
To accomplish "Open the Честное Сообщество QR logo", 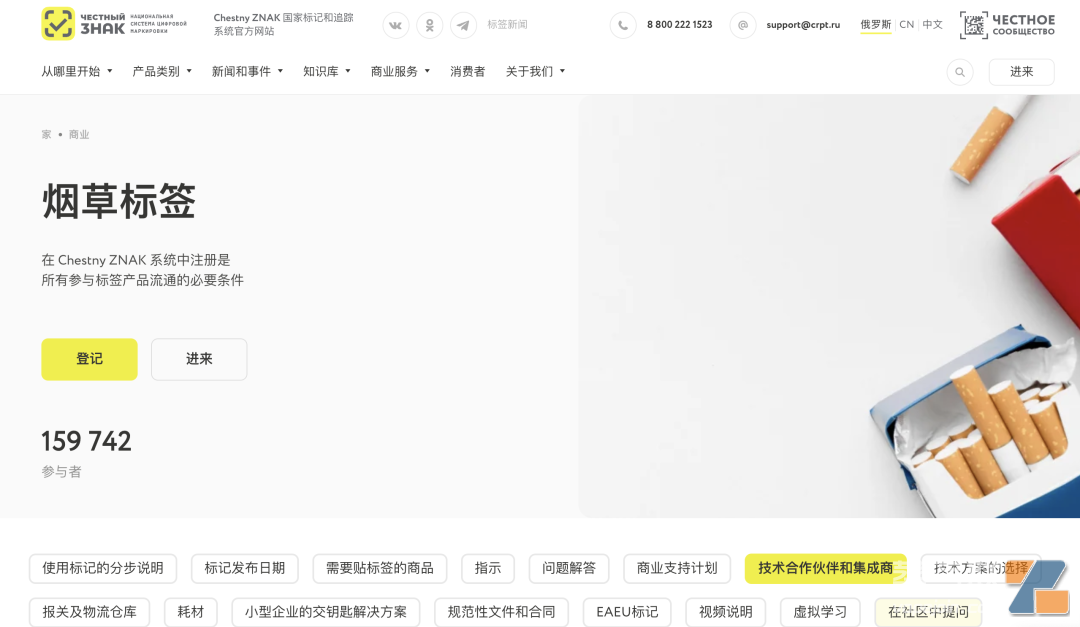I will pyautogui.click(x=1007, y=25).
